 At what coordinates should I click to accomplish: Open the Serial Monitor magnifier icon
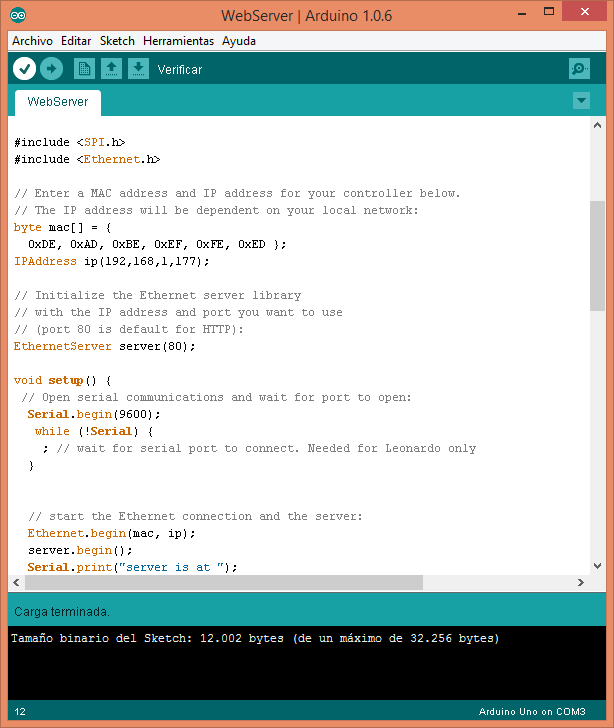coord(579,69)
